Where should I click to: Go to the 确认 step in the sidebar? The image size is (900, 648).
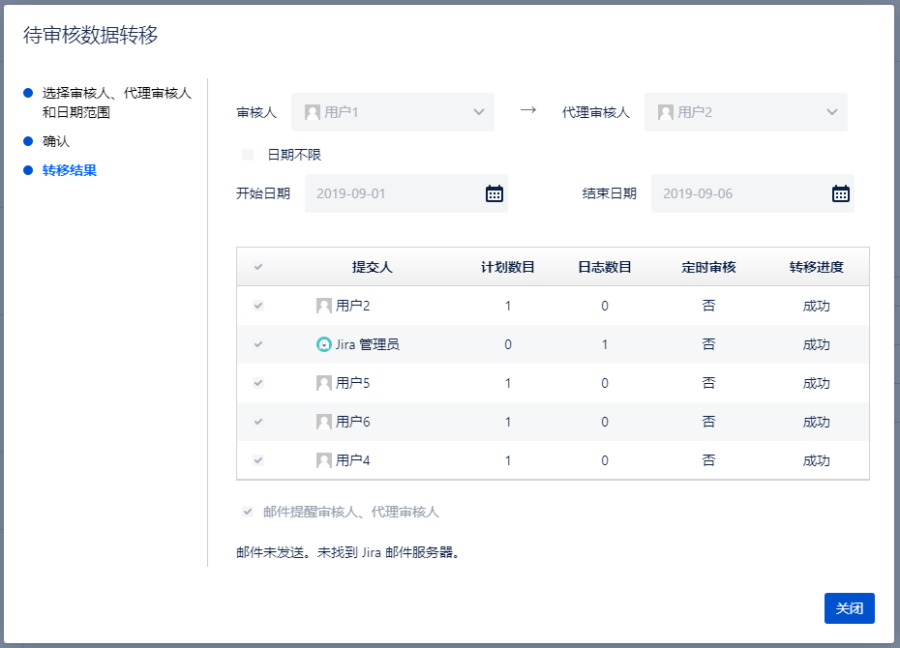(x=56, y=141)
